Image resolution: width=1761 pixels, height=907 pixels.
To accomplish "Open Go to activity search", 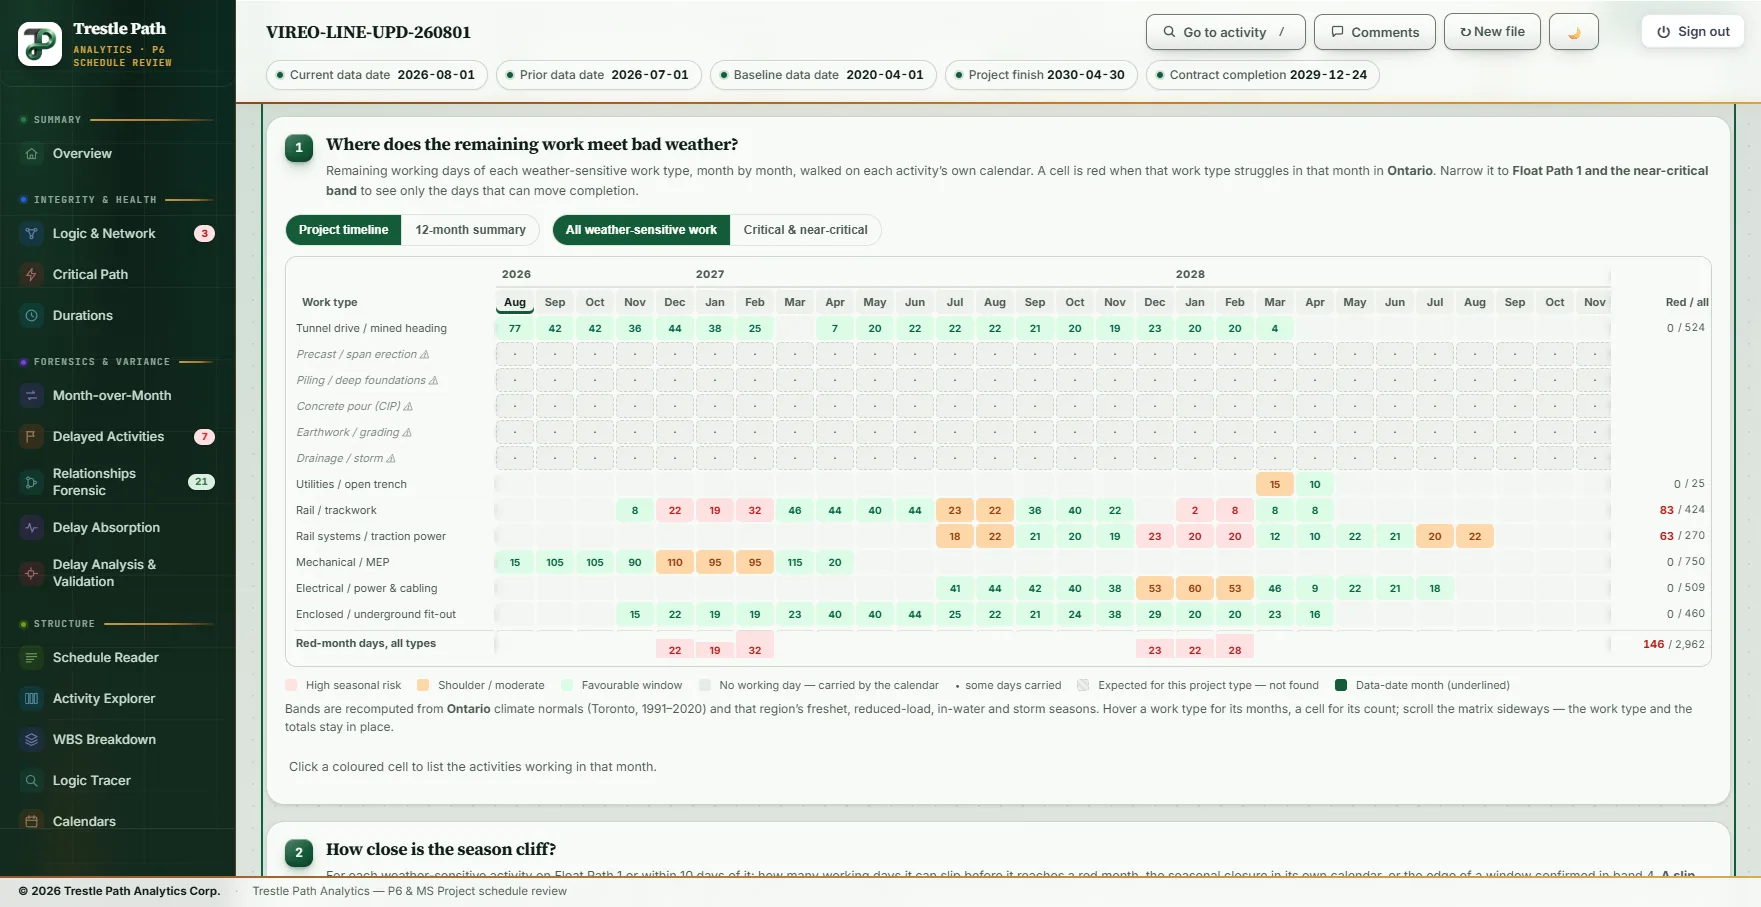I will tap(1226, 32).
